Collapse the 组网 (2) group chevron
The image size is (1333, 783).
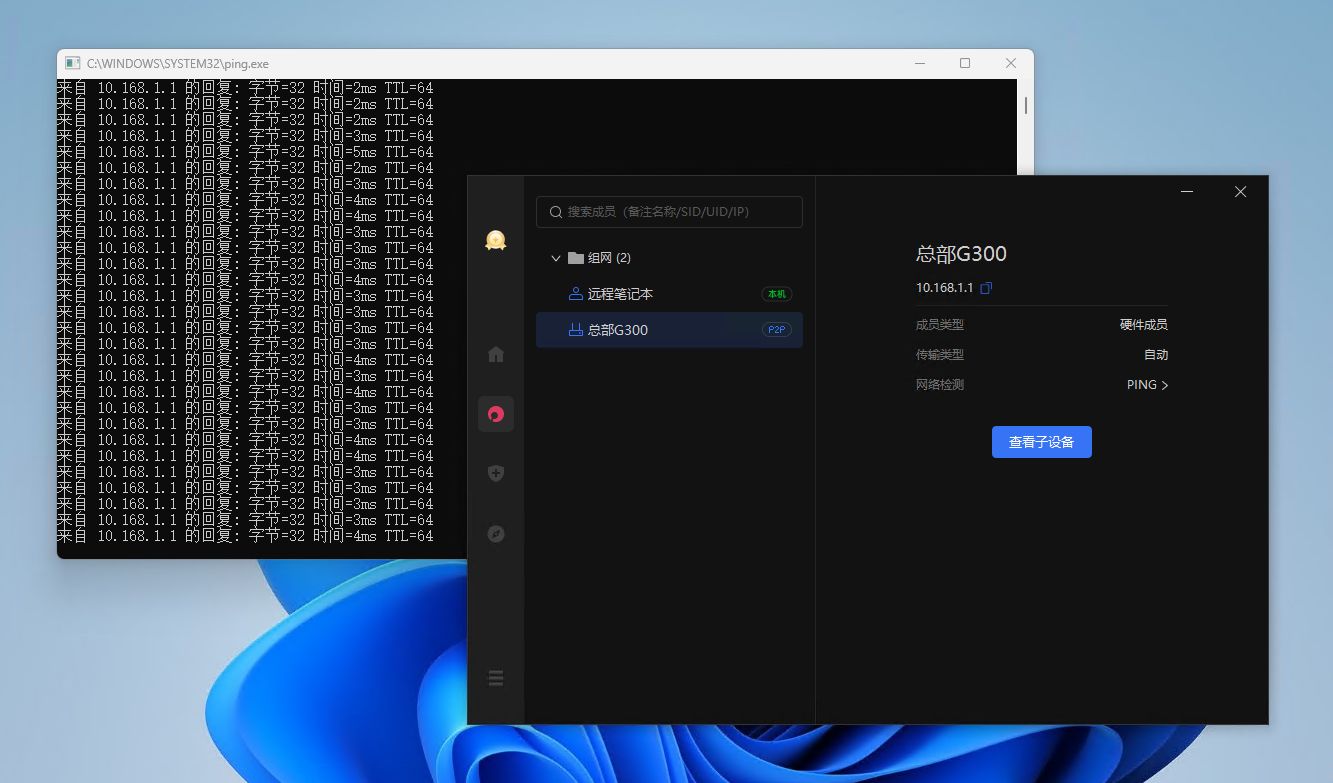pyautogui.click(x=556, y=258)
